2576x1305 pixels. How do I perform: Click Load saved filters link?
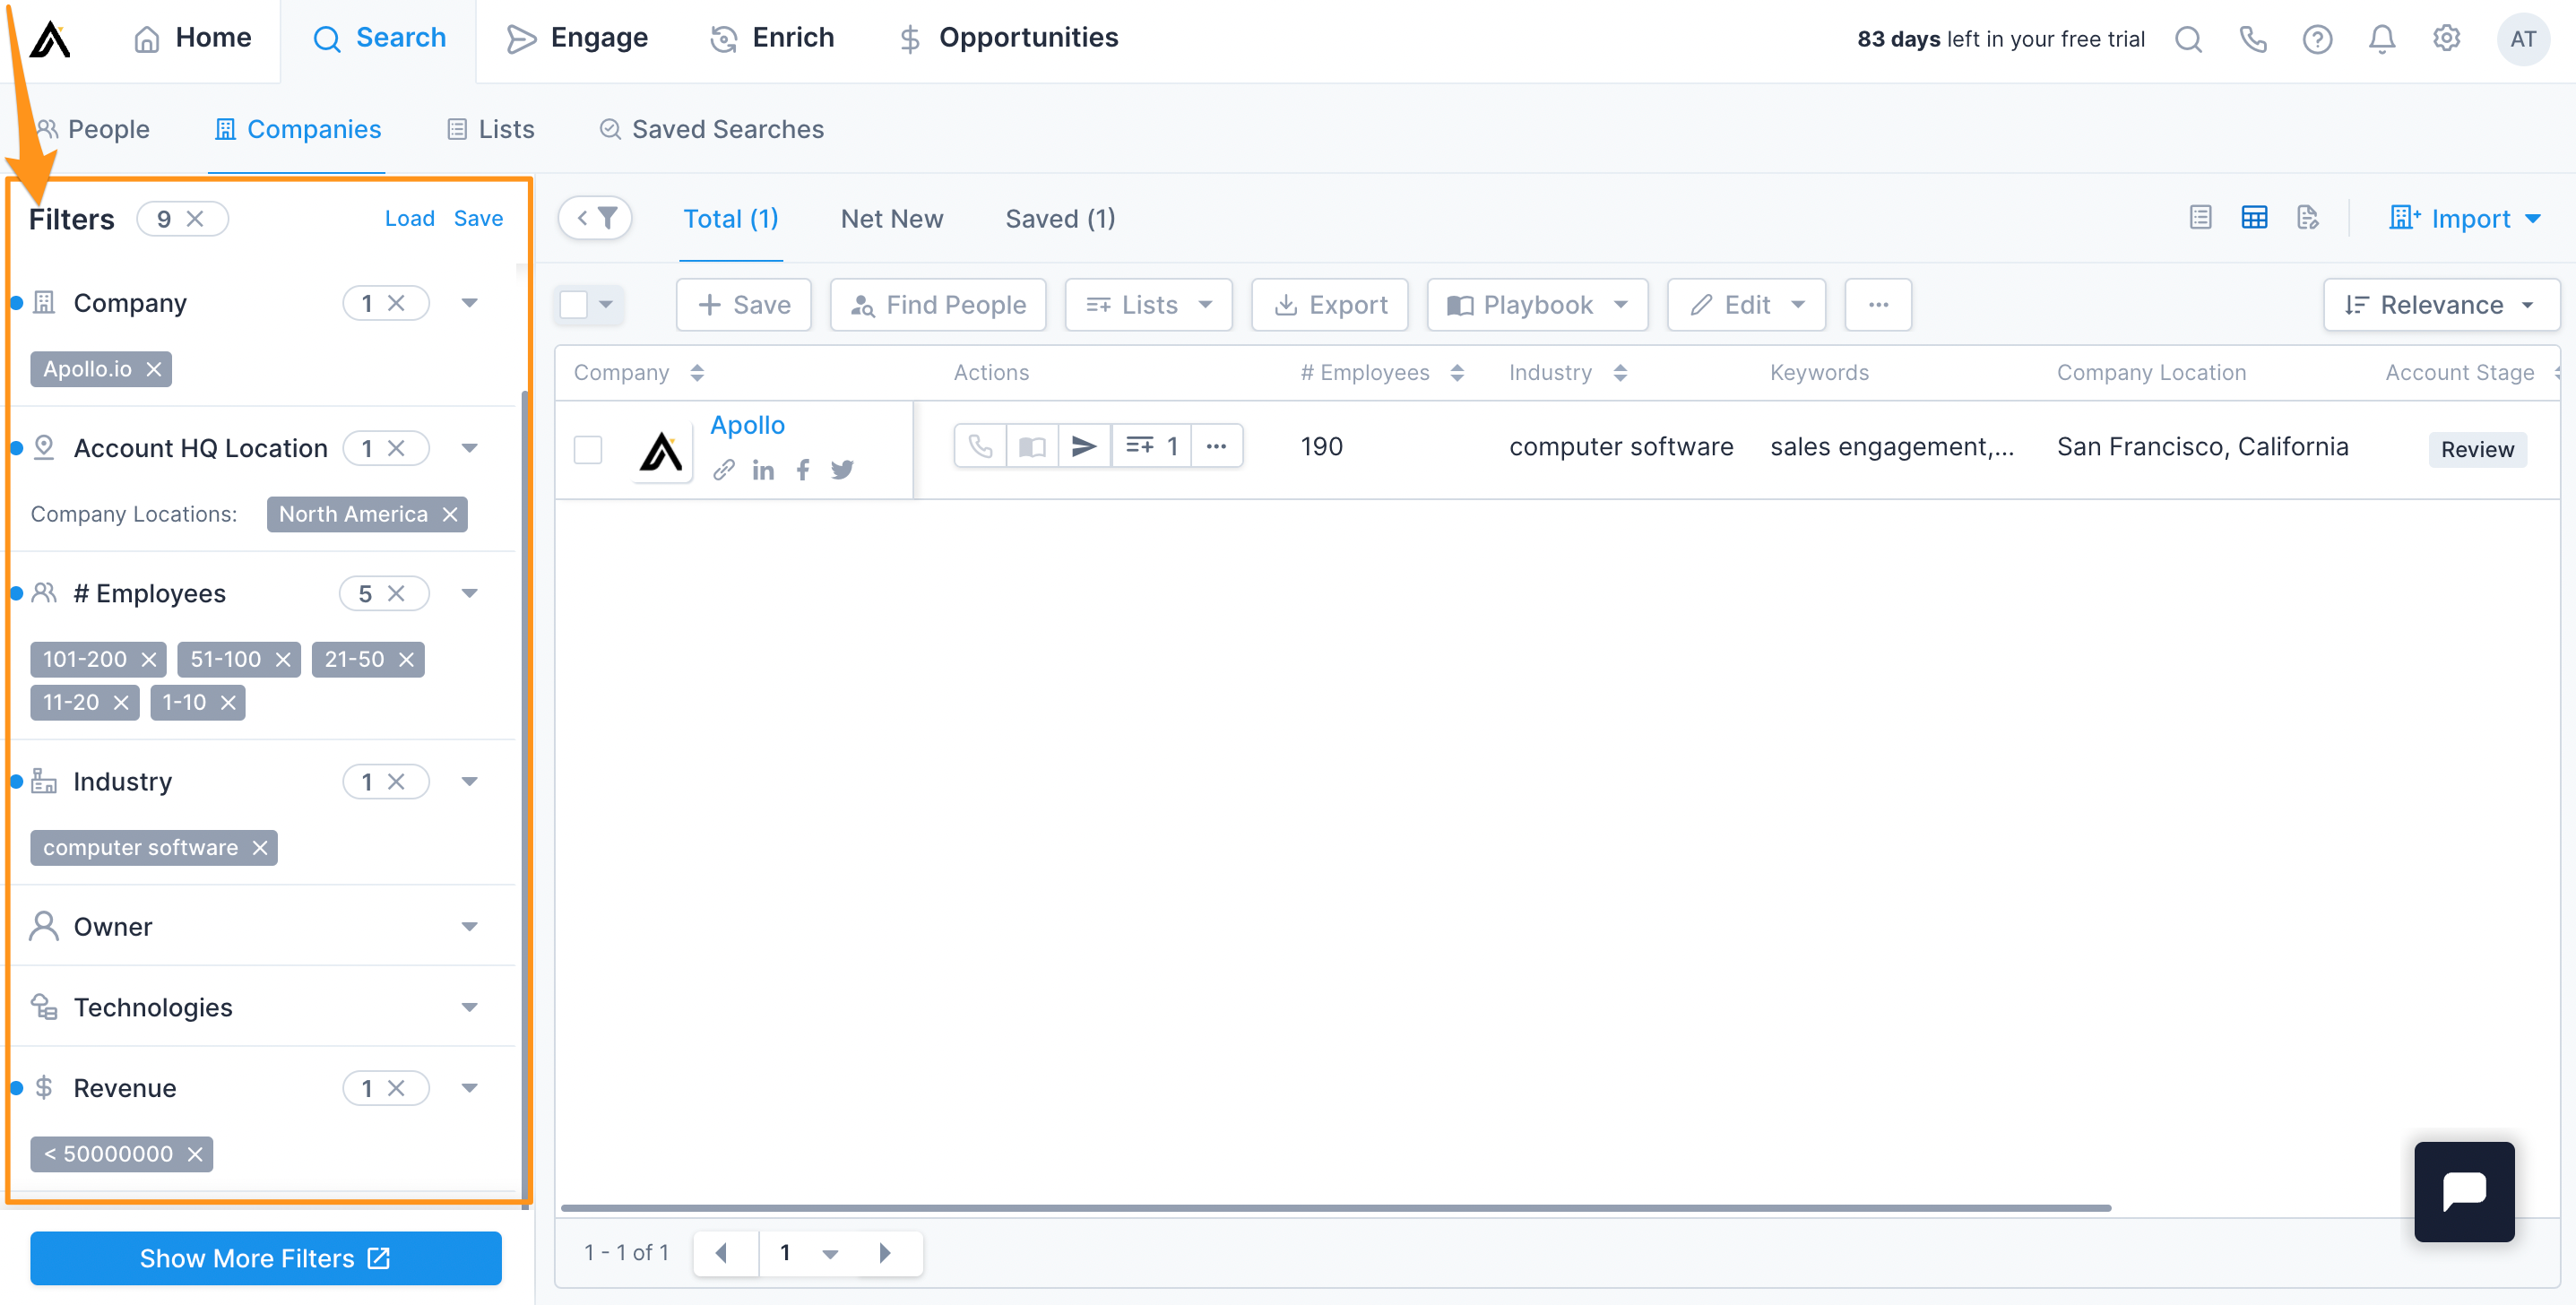click(x=409, y=219)
